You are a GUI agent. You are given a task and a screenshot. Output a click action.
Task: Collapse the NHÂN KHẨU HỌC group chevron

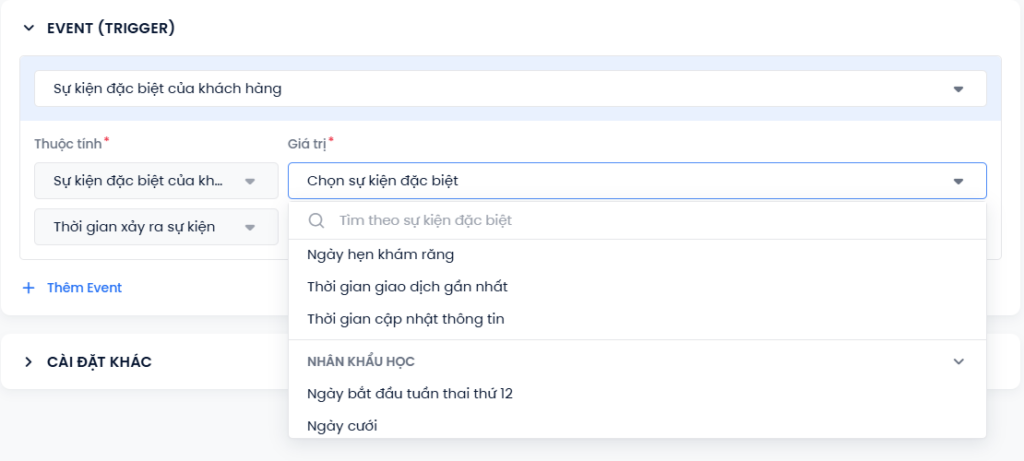pyautogui.click(x=958, y=361)
